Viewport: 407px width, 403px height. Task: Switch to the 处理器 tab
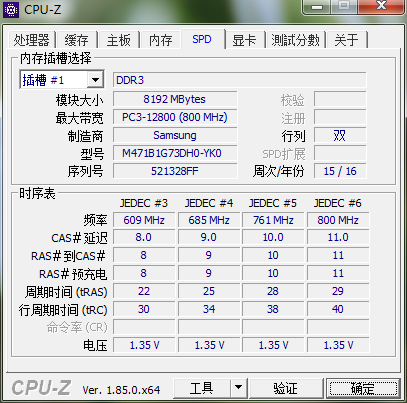click(31, 40)
